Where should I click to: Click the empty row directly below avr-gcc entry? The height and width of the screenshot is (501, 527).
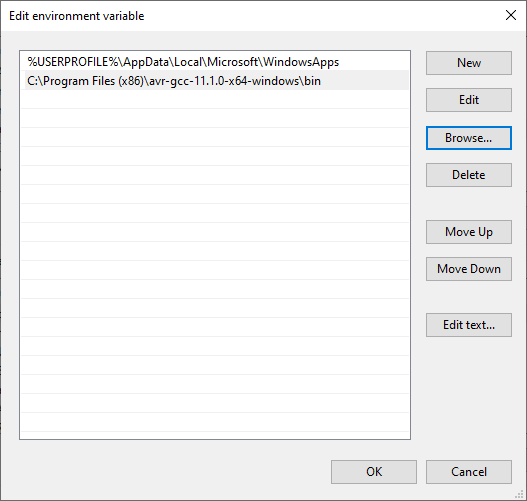(x=215, y=99)
